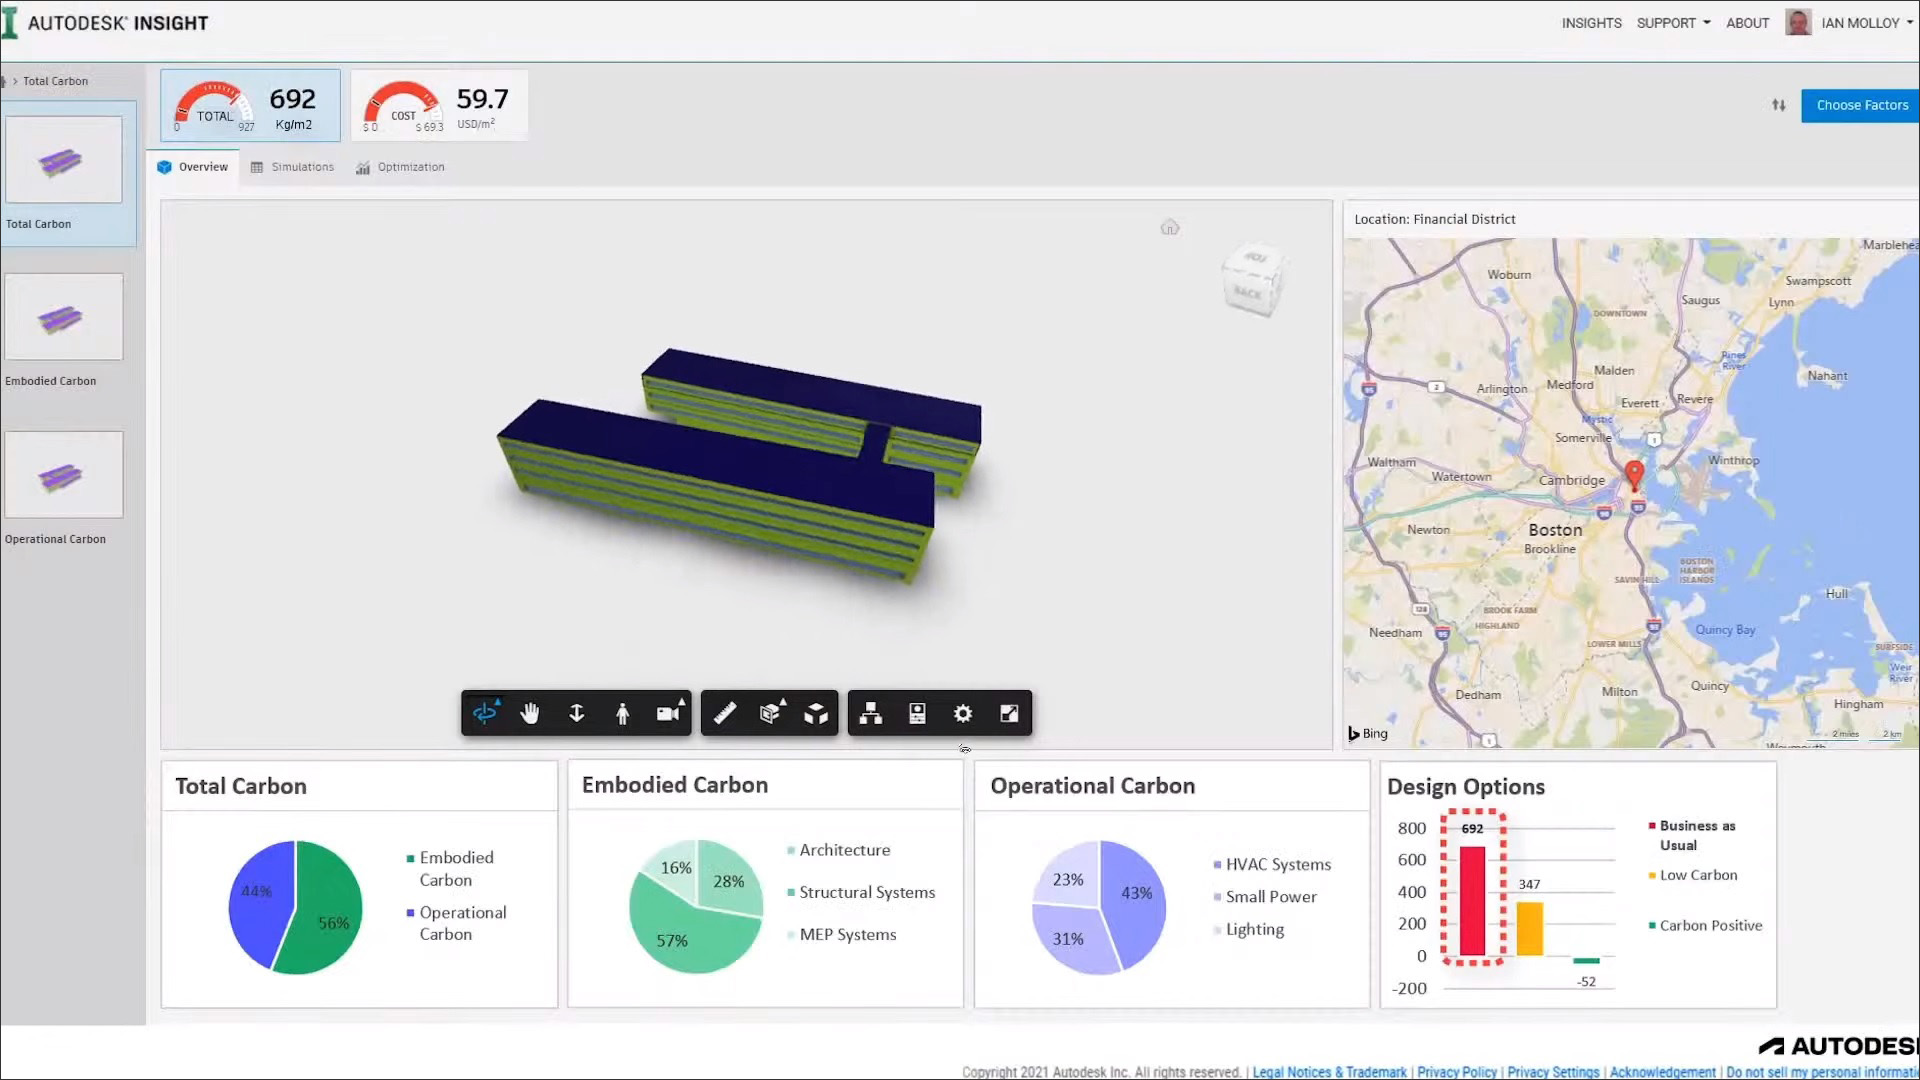
Task: Open the Model browser icon
Action: click(x=871, y=713)
